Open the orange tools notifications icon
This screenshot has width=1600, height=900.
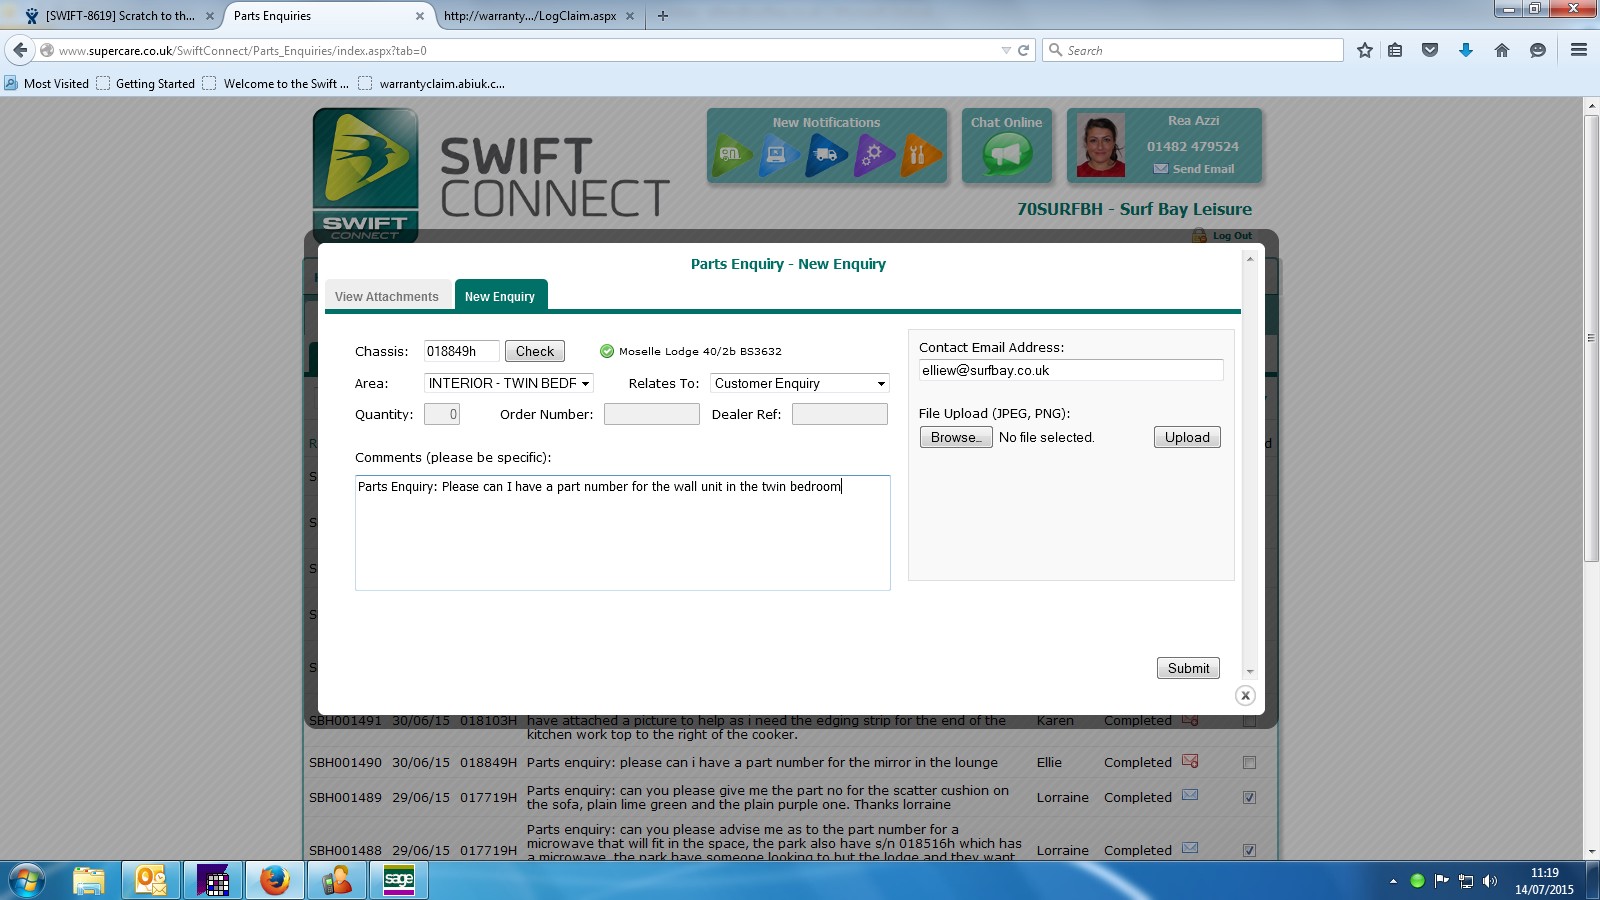(921, 154)
